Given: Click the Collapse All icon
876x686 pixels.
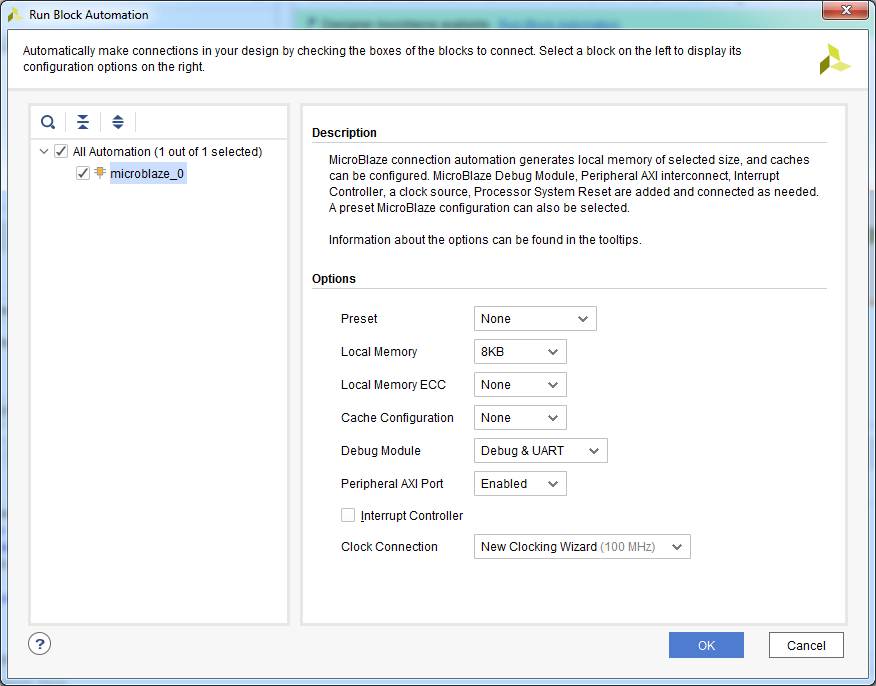Looking at the screenshot, I should coord(83,122).
